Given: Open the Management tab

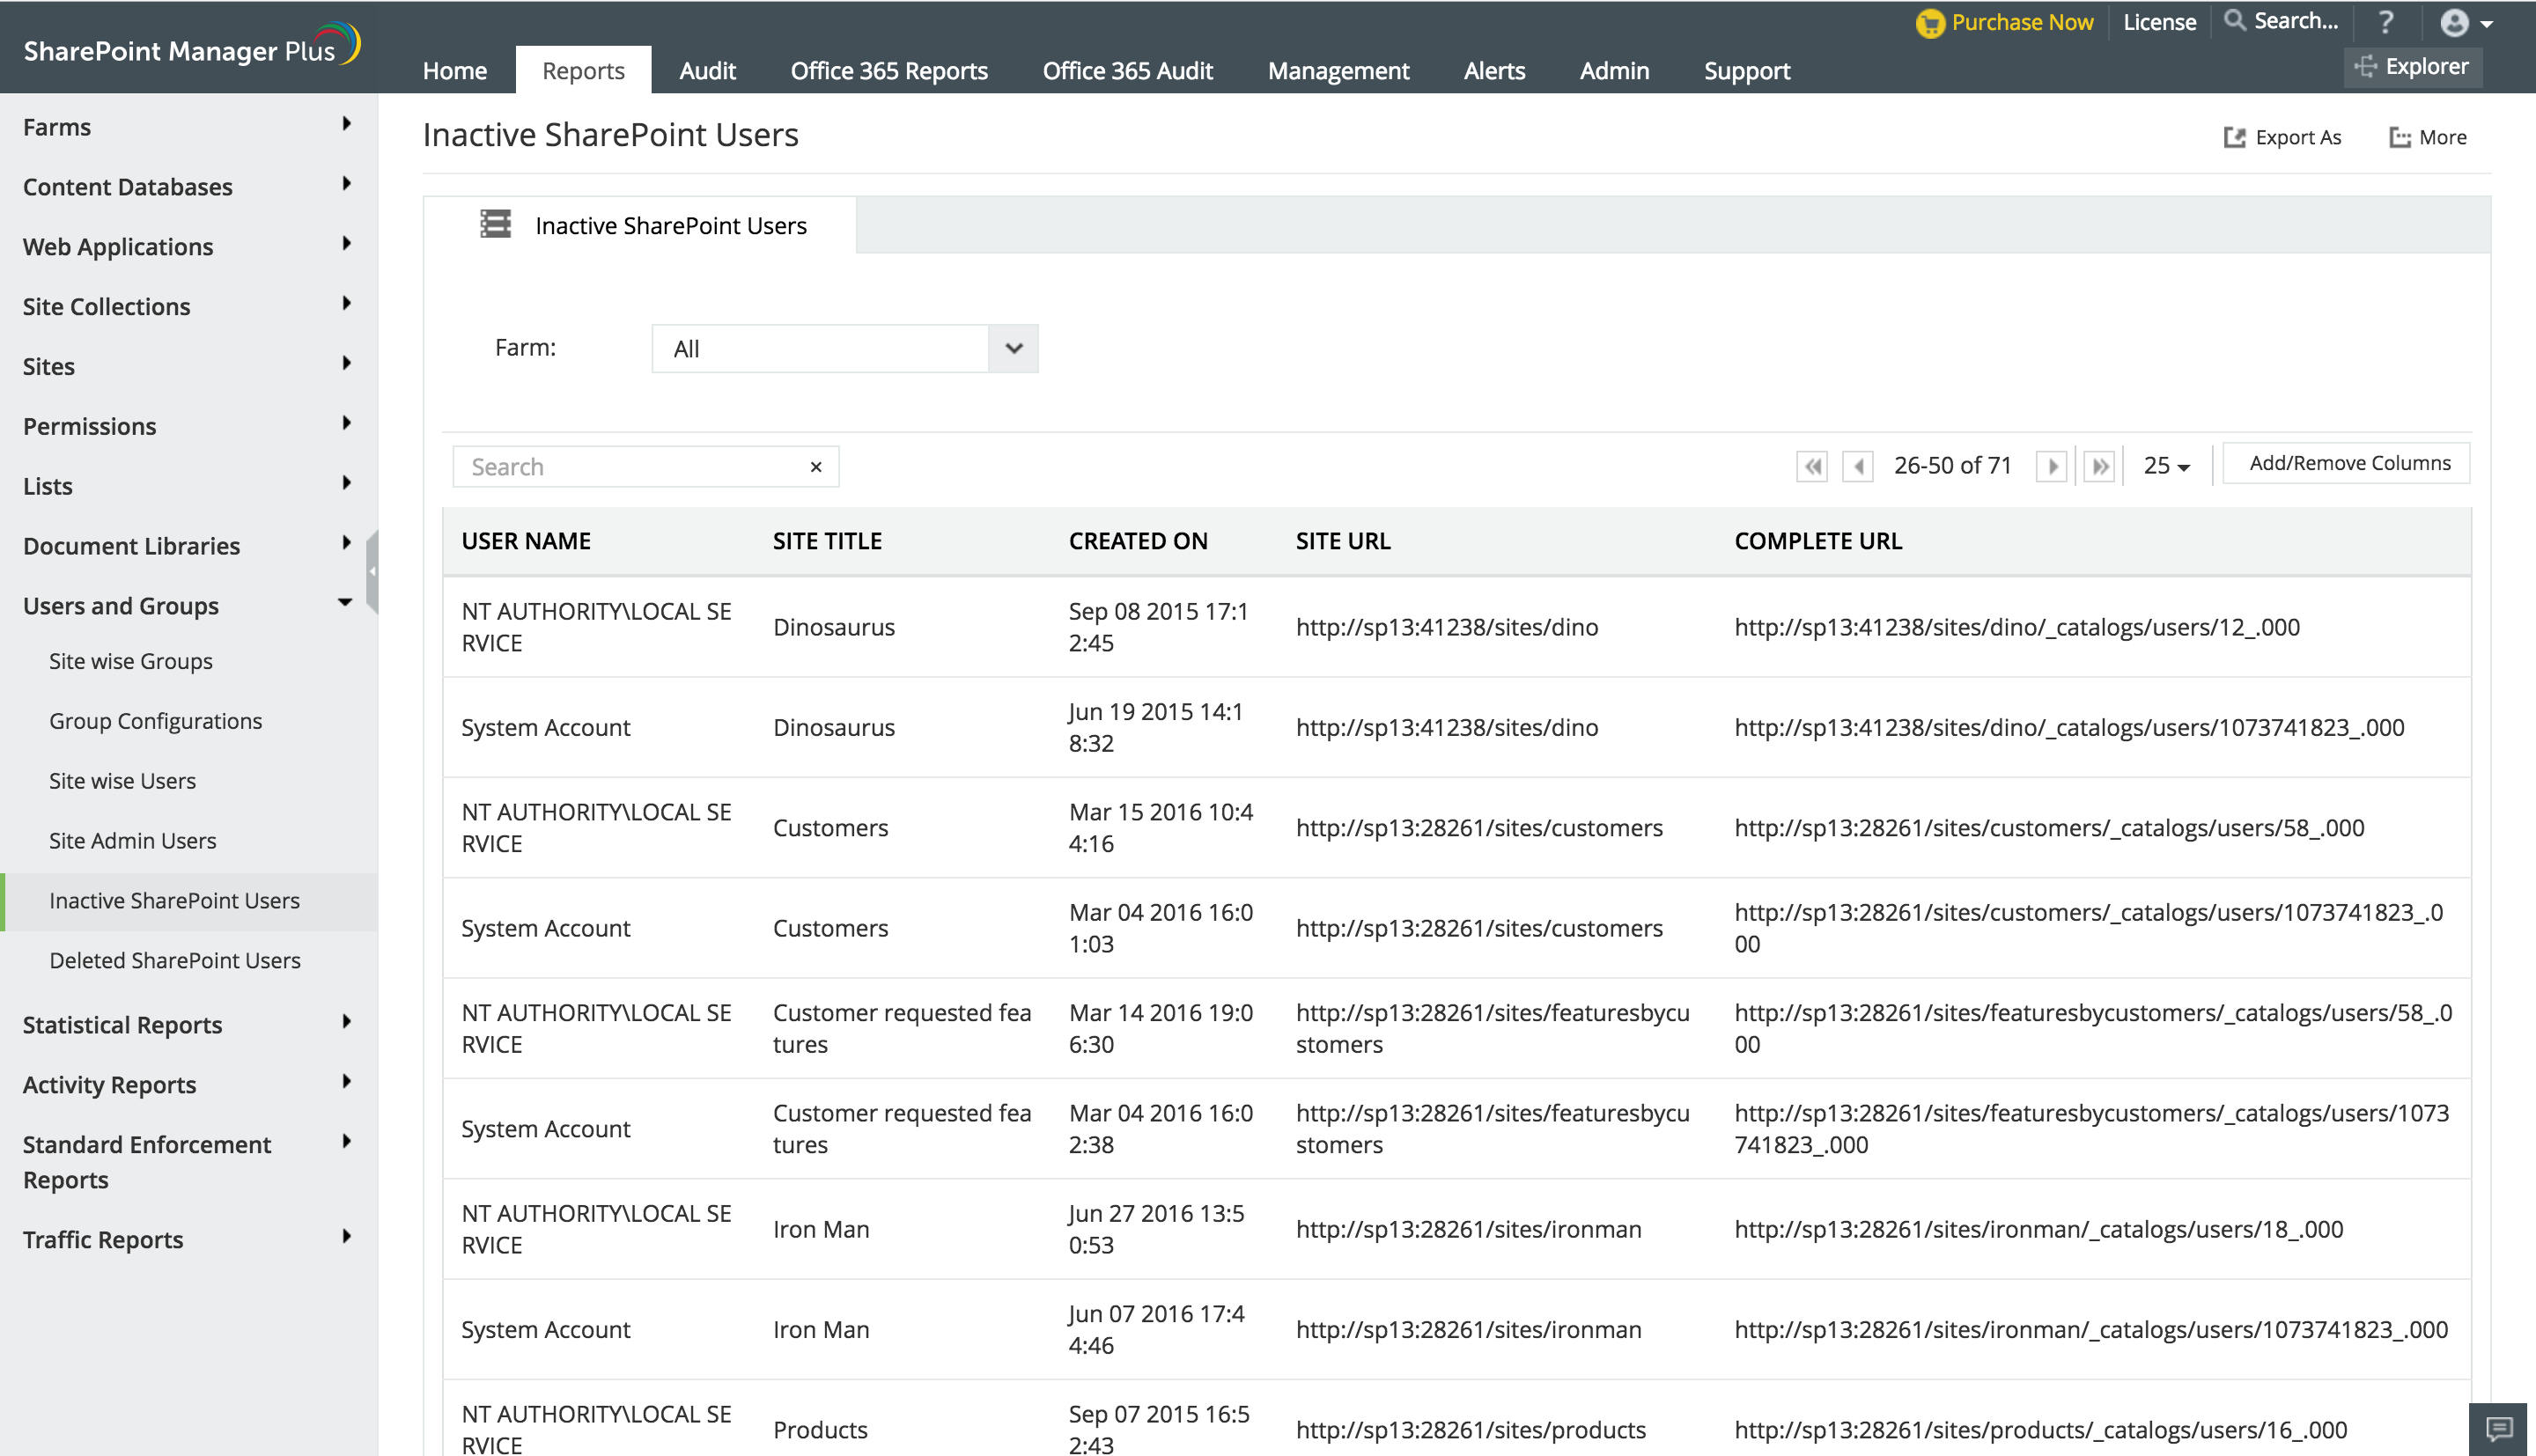Looking at the screenshot, I should [x=1337, y=71].
